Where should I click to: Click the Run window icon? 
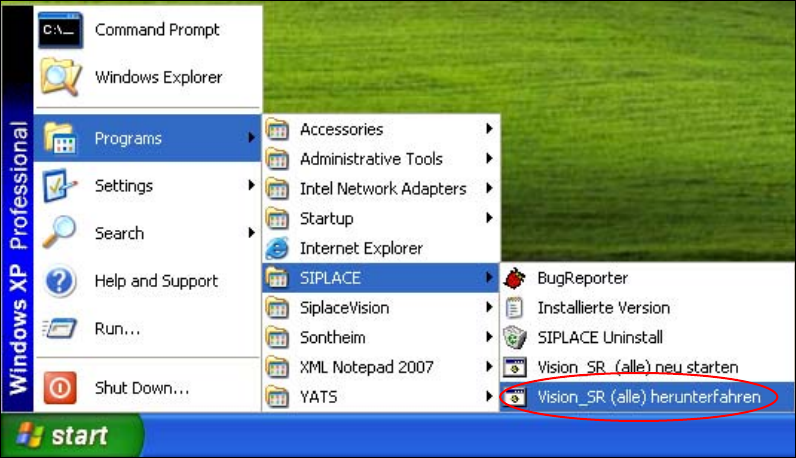(60, 328)
